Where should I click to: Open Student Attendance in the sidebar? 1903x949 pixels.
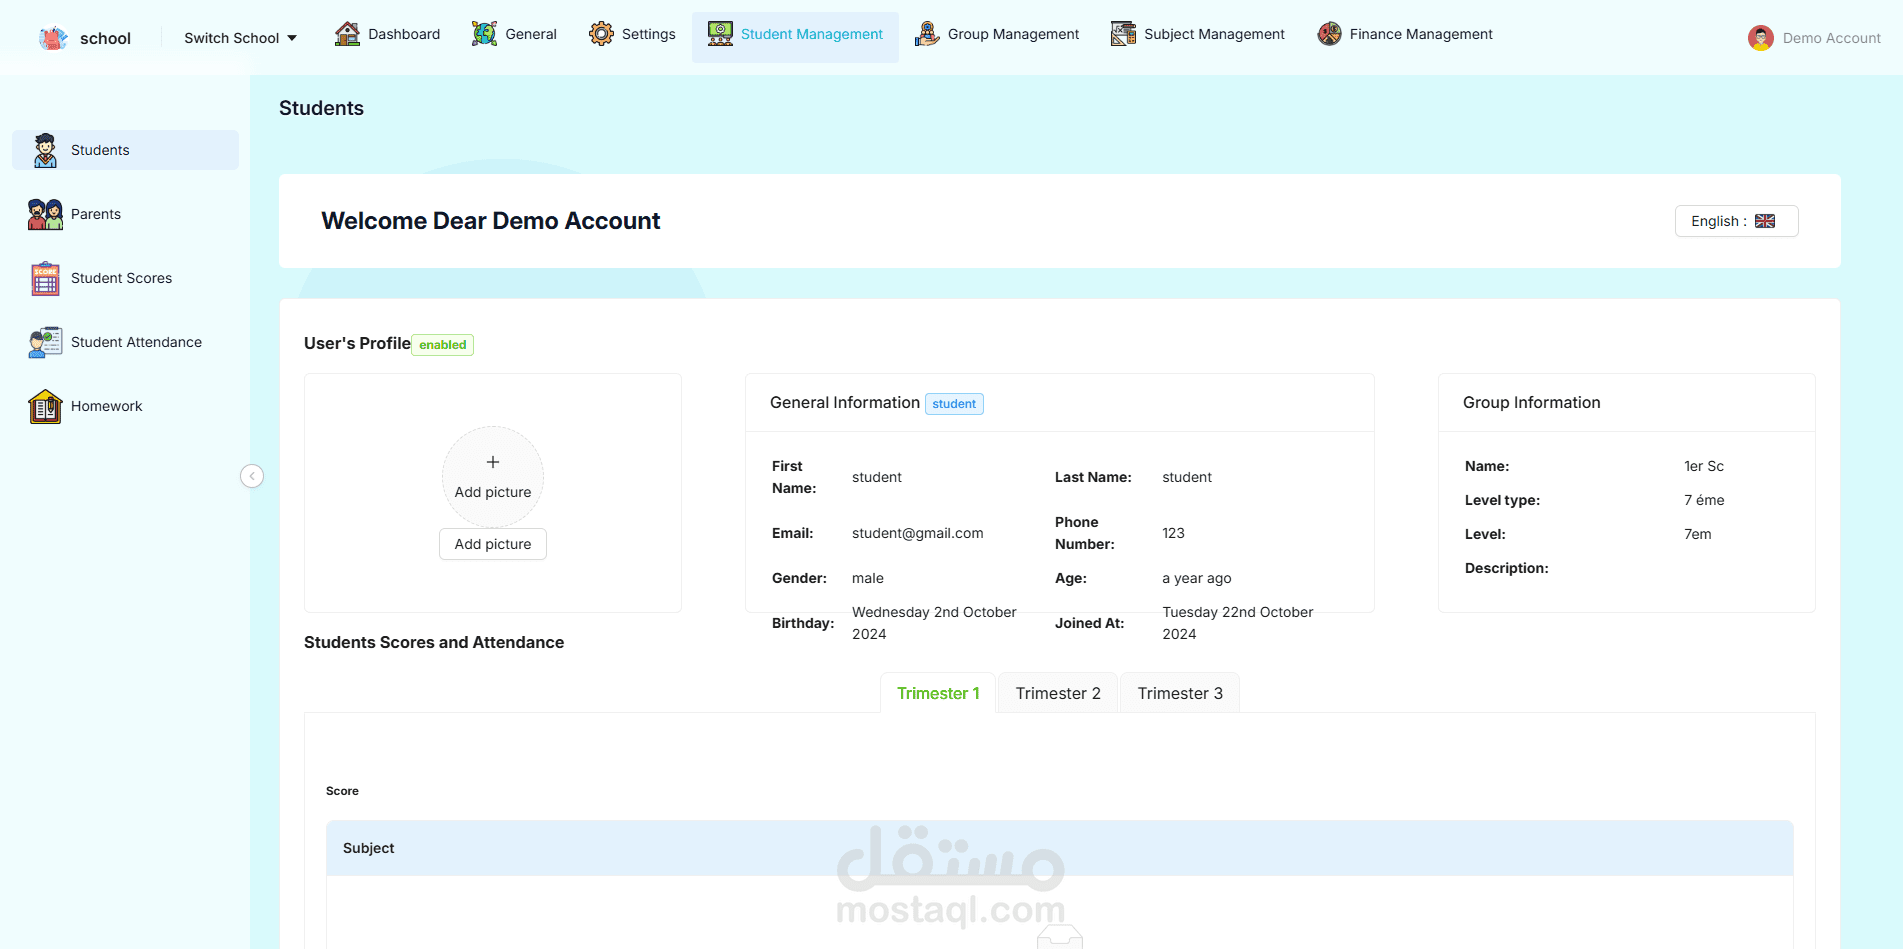[125, 342]
